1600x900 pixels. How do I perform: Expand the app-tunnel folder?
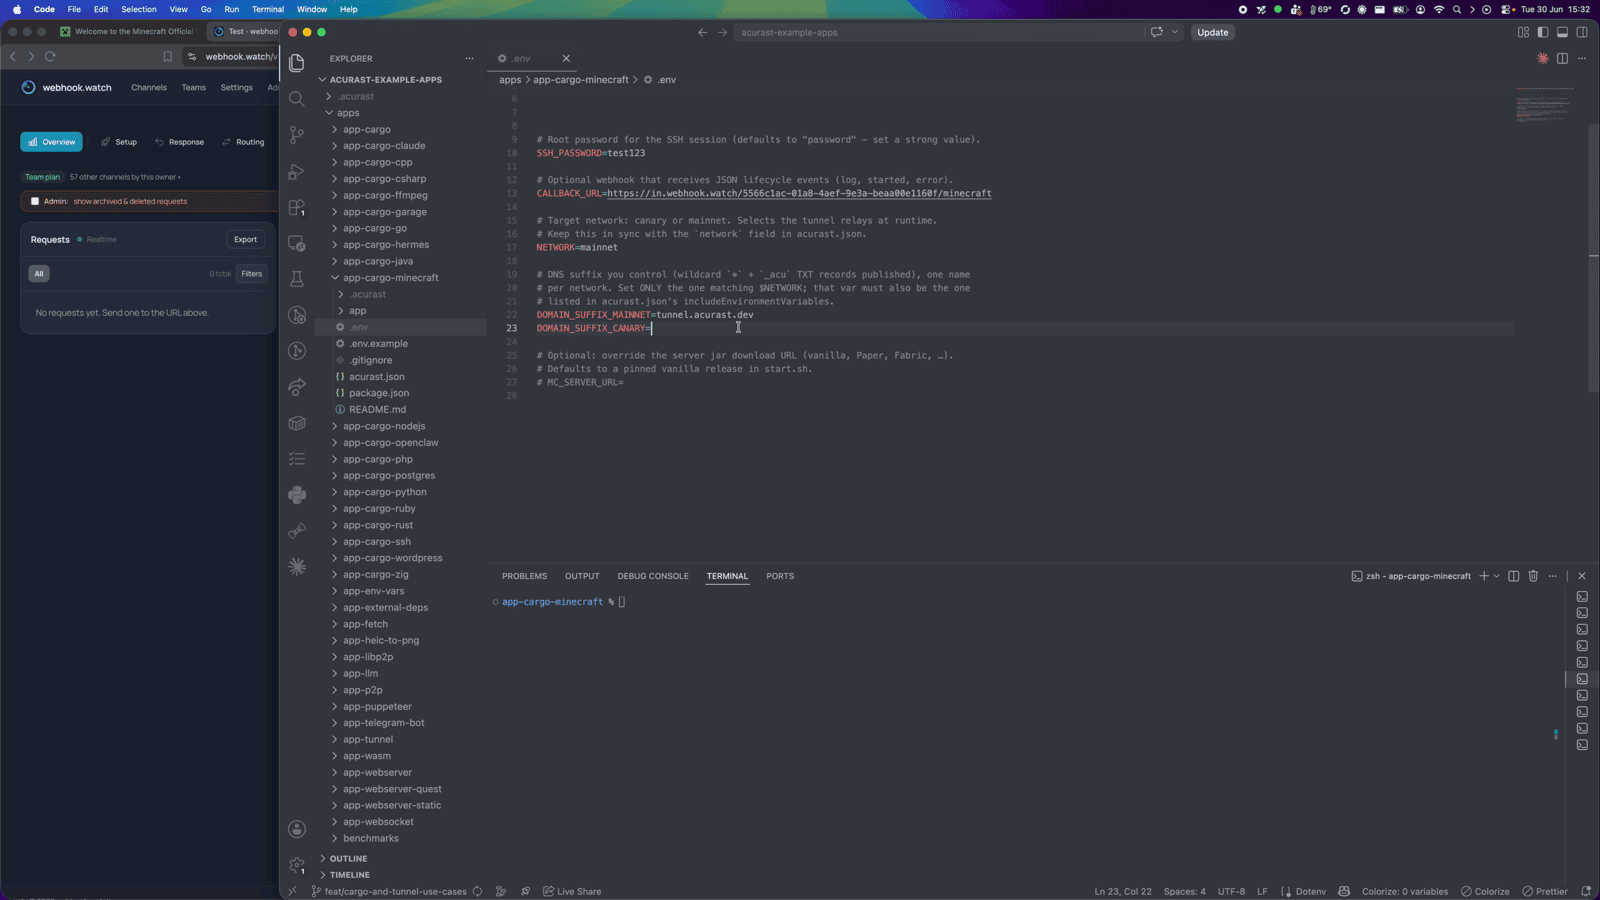coord(368,739)
